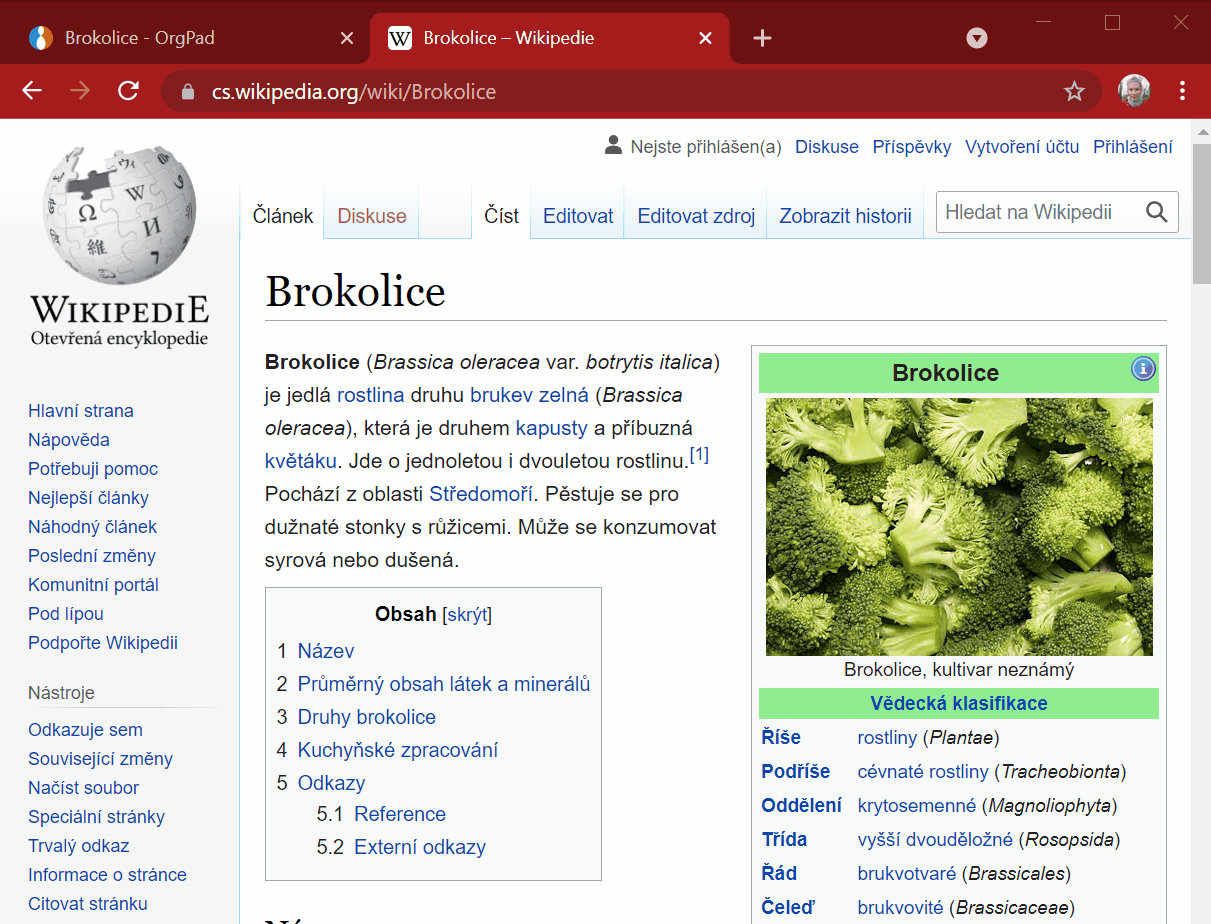Bookmark page with the star icon
The width and height of the screenshot is (1211, 924).
coord(1074,92)
